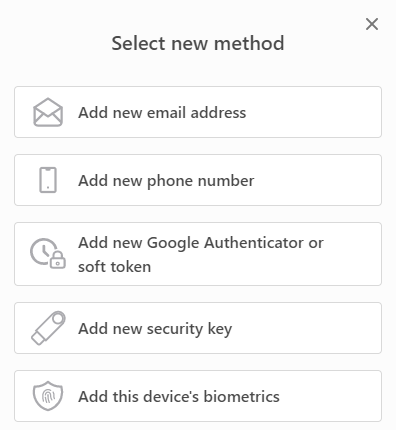Click the smartphone icon
This screenshot has height=430, width=396.
pyautogui.click(x=48, y=180)
